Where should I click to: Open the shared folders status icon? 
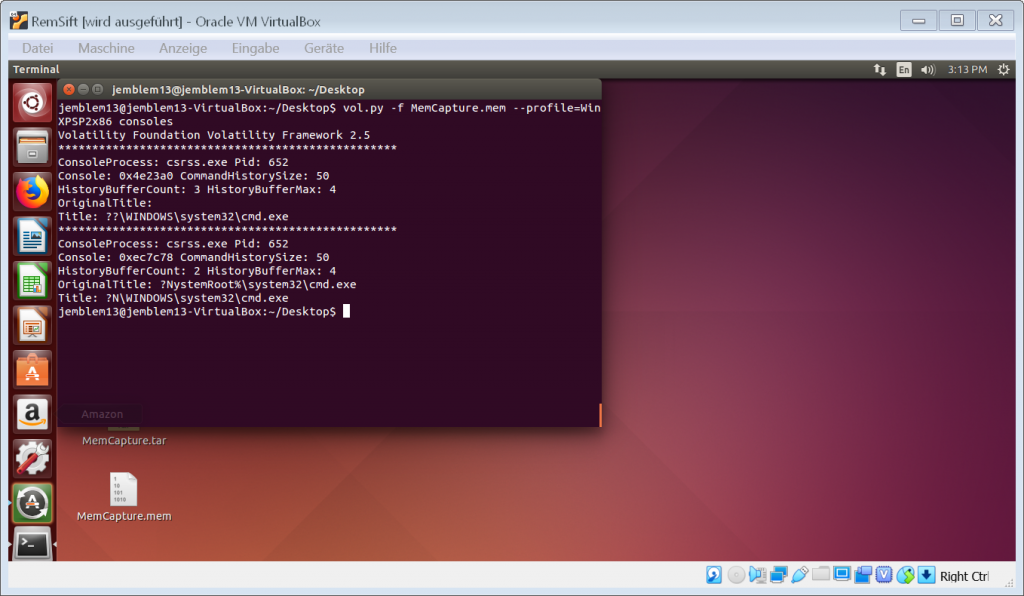pos(819,575)
